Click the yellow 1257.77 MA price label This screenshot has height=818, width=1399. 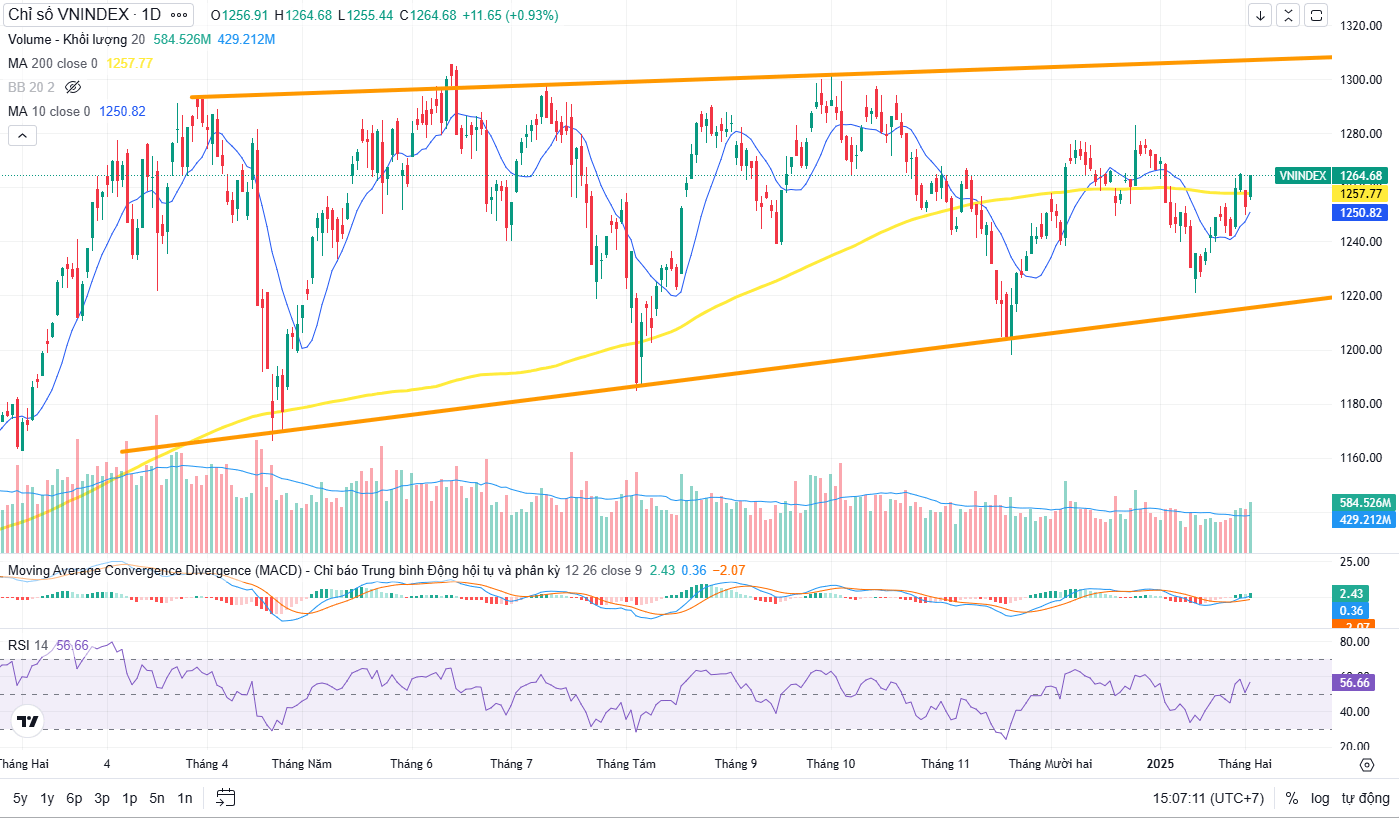[1361, 194]
